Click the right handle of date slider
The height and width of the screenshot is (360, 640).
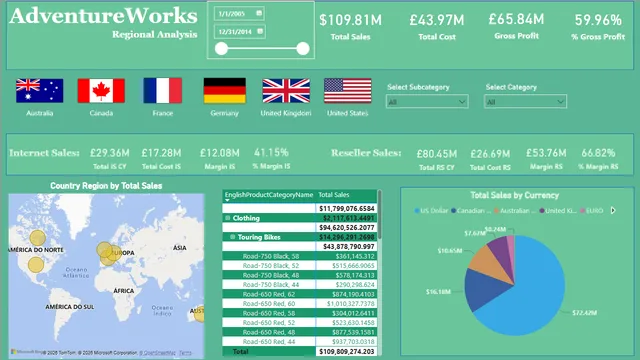[303, 49]
